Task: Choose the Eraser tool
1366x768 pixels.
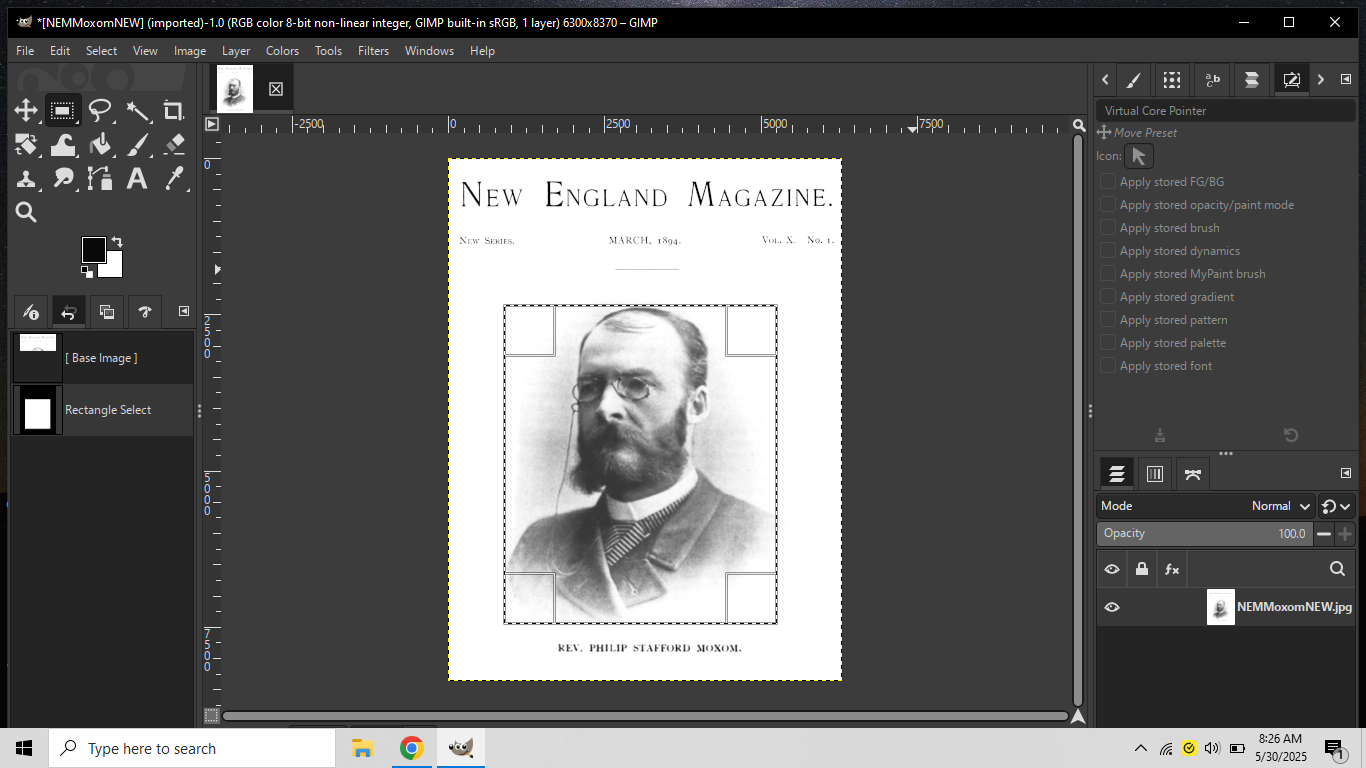Action: [174, 145]
